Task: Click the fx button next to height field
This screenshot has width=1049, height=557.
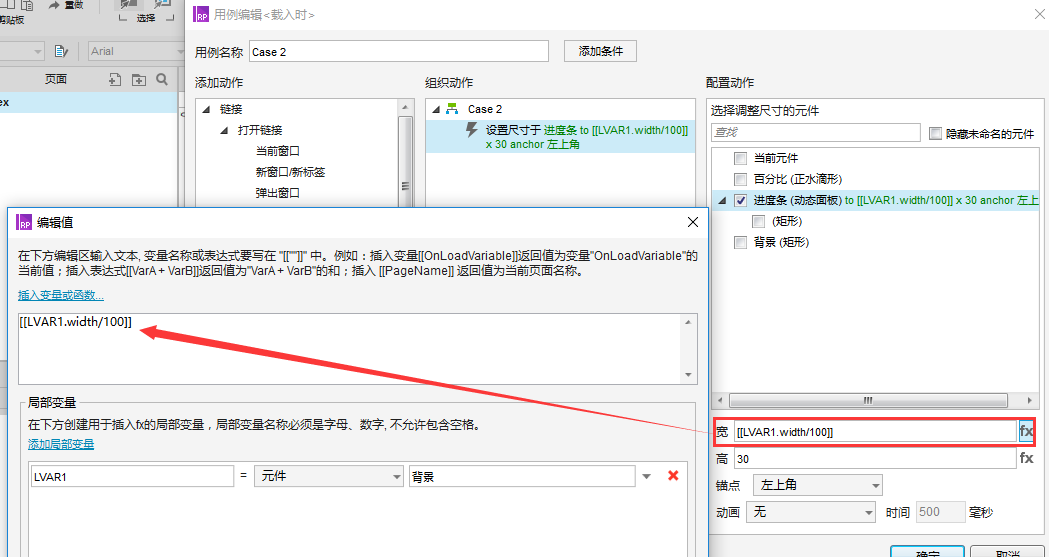Action: click(x=1026, y=458)
